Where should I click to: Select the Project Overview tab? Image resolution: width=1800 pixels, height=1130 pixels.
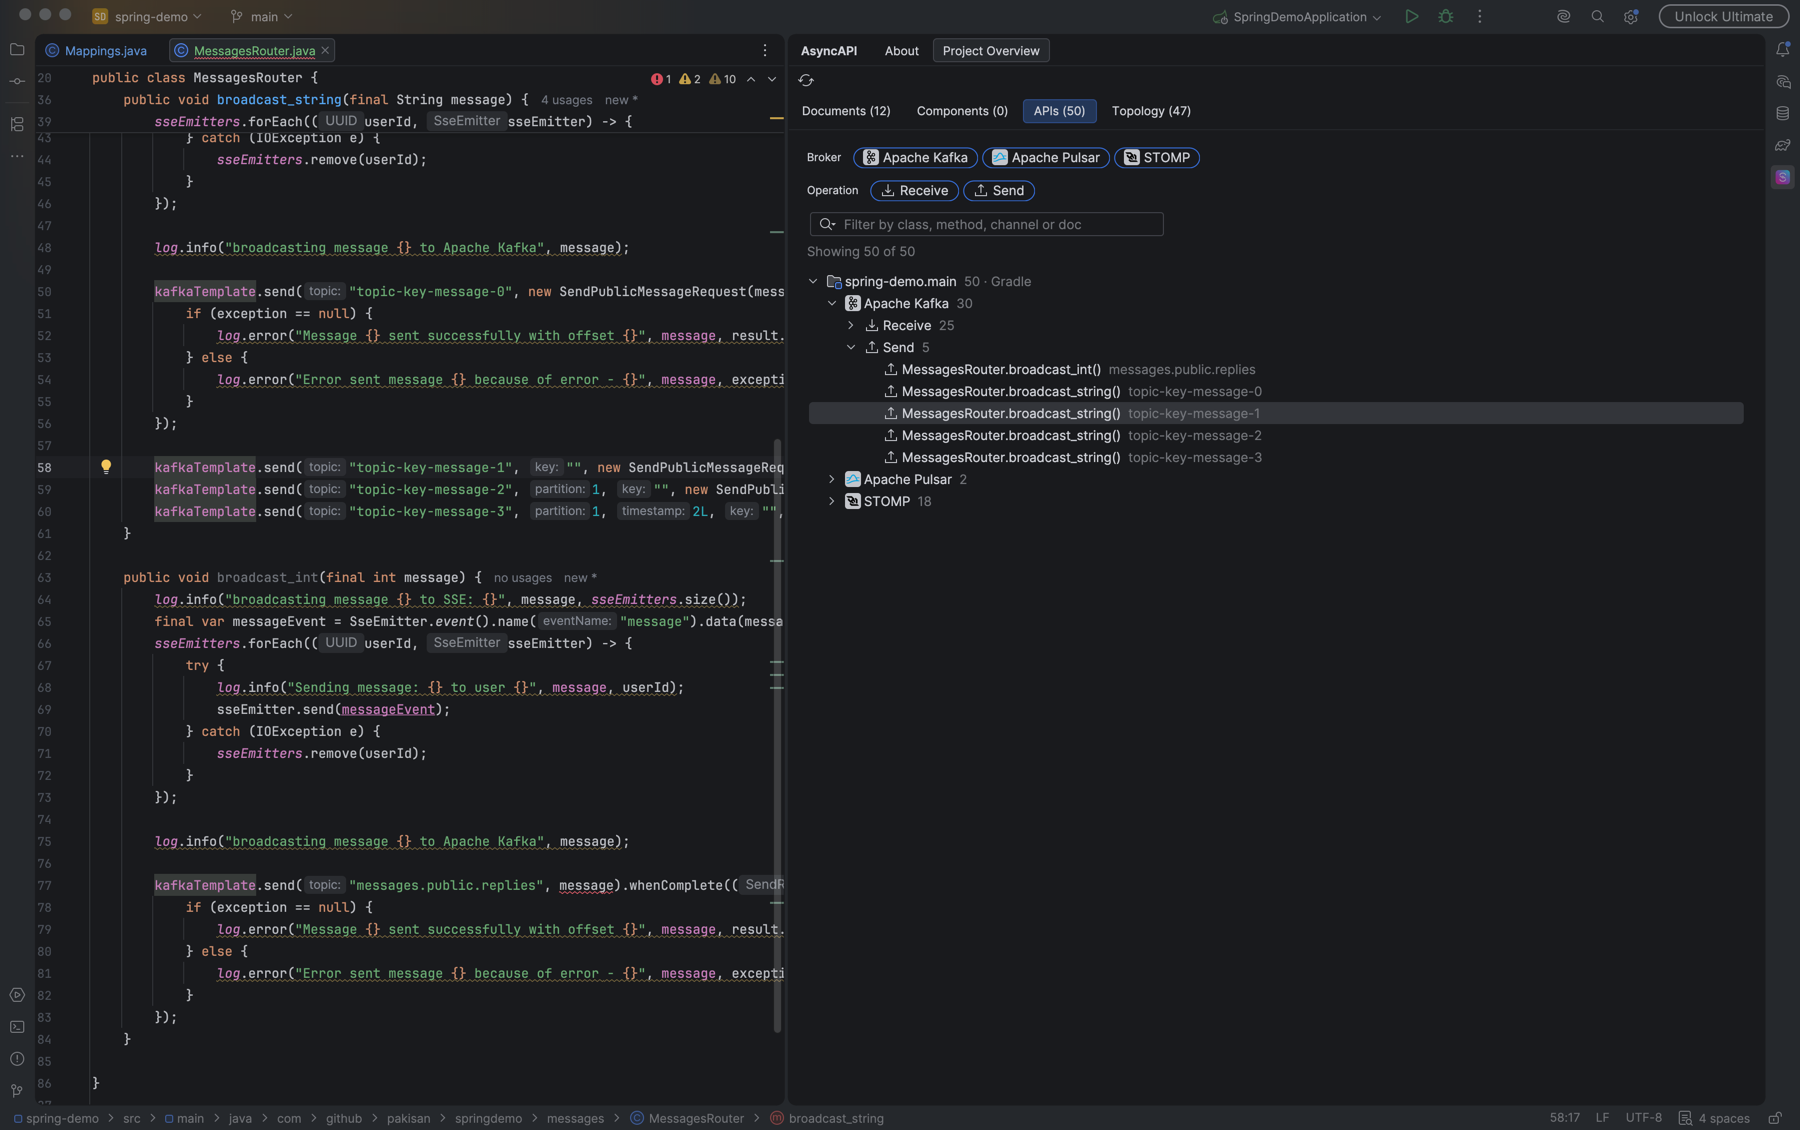coord(991,51)
